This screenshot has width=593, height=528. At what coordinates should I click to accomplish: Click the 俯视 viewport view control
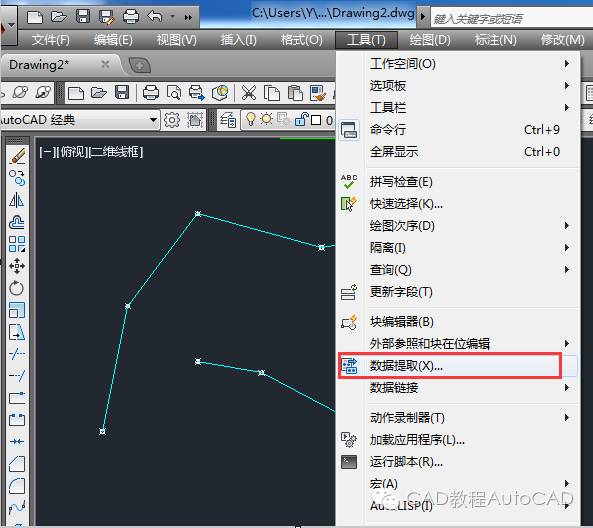(72, 152)
